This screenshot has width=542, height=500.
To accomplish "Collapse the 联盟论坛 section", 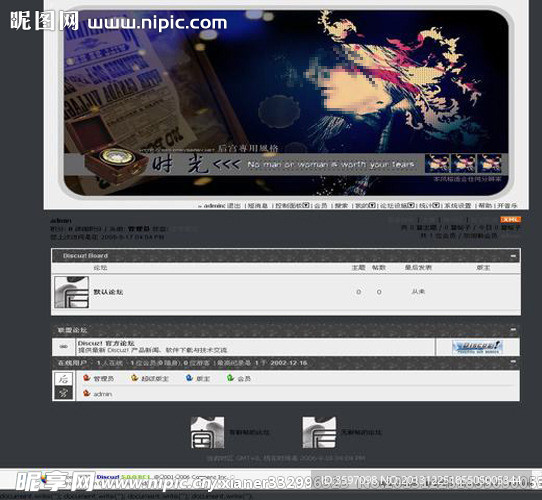I will [x=513, y=330].
